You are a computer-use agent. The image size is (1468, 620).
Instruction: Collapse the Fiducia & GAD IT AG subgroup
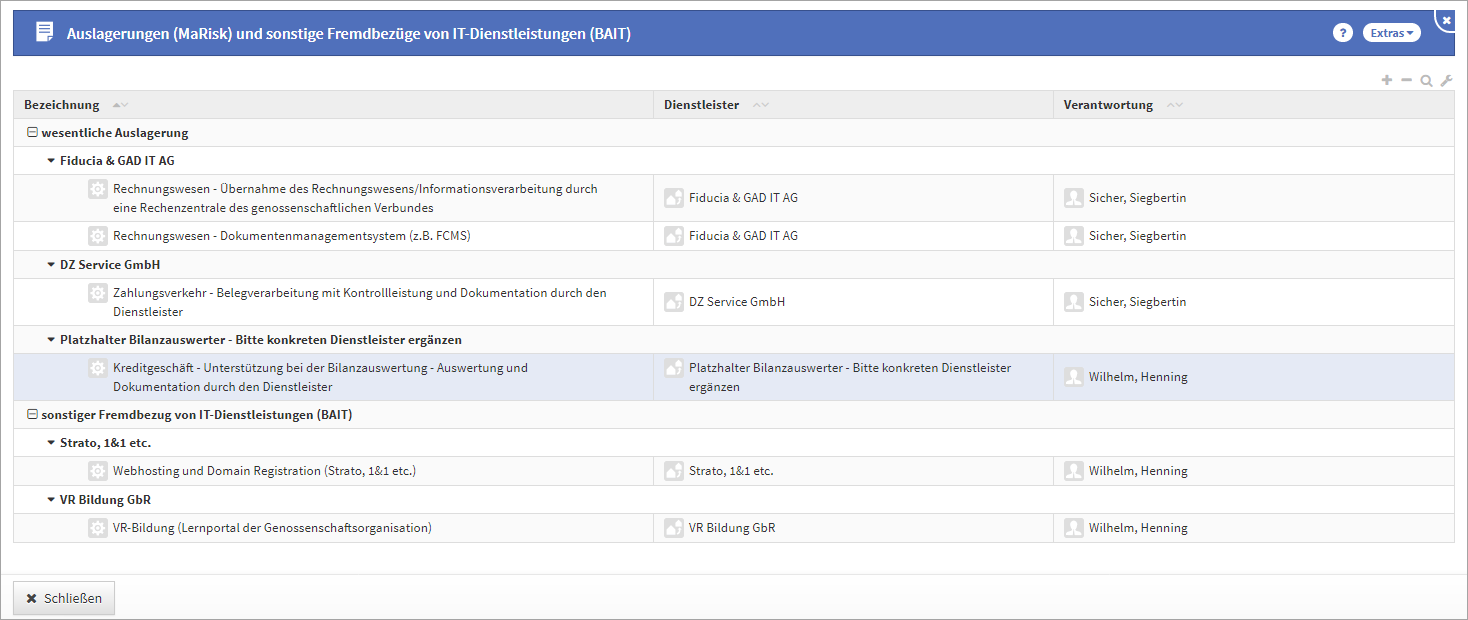click(51, 161)
